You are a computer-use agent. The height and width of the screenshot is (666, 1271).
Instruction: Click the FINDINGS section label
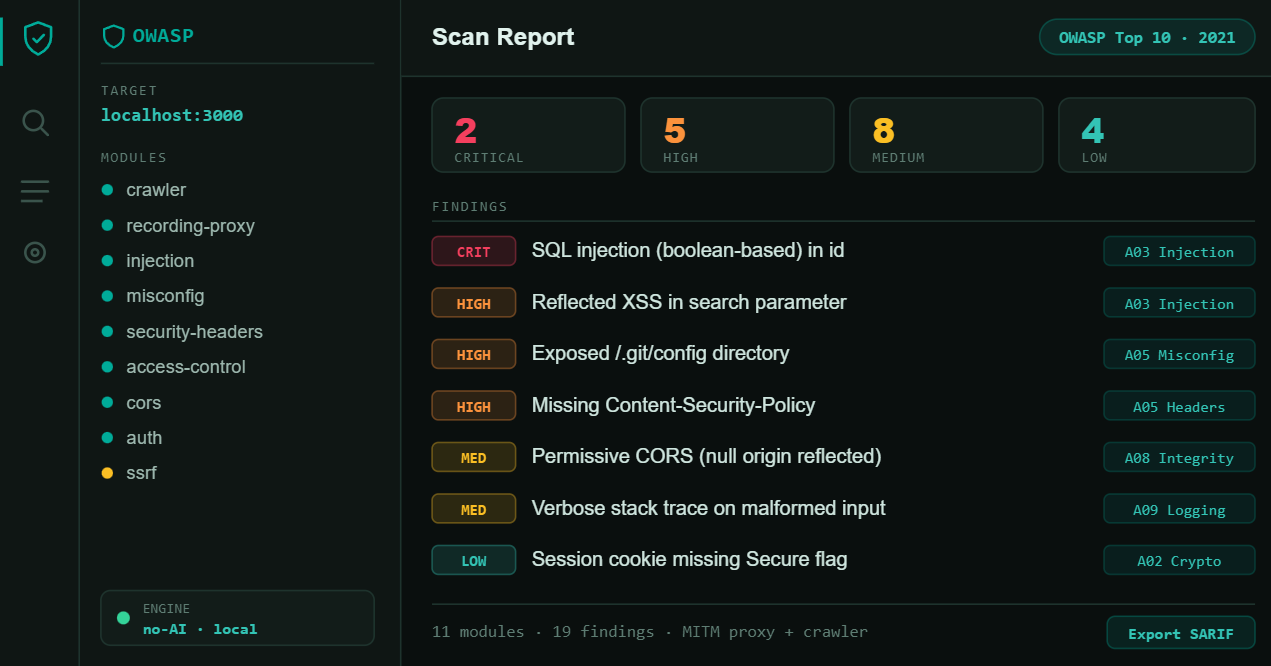(x=470, y=207)
